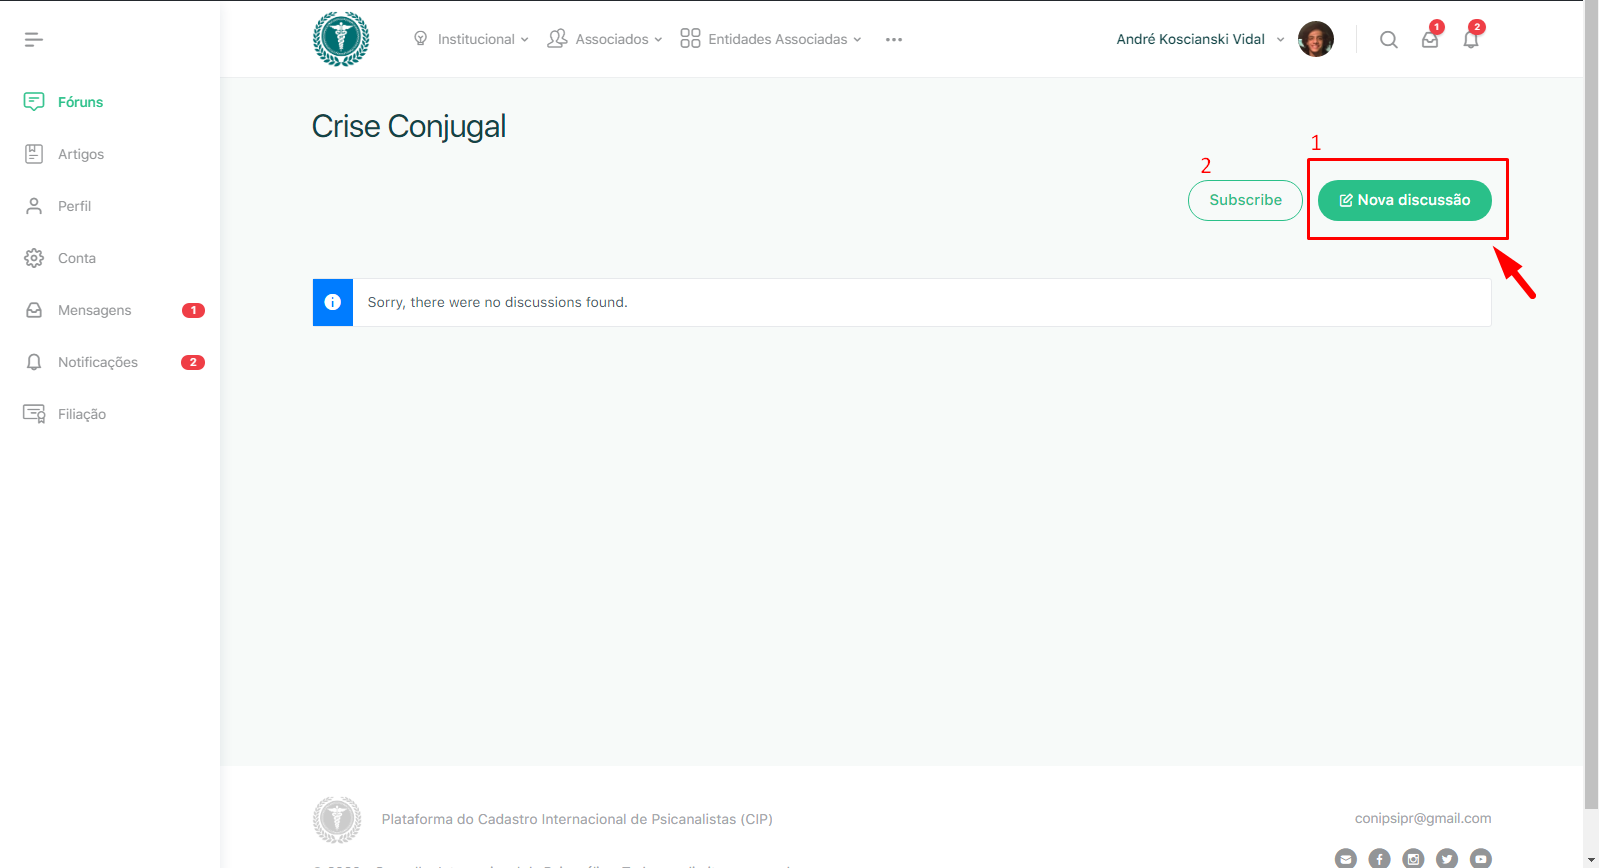1599x868 pixels.
Task: Open the inbox messages icon in header
Action: (1430, 40)
